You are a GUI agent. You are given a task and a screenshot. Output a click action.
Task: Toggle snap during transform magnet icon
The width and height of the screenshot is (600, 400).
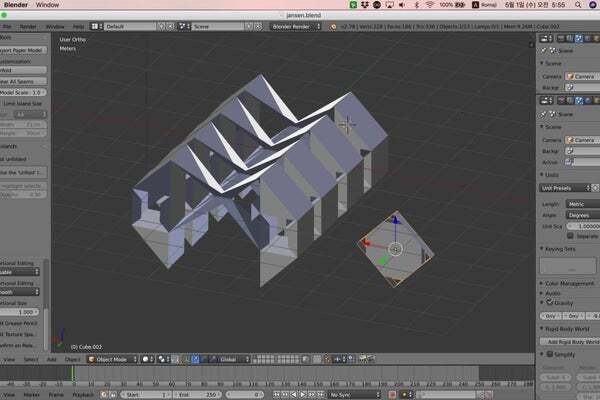(327, 359)
